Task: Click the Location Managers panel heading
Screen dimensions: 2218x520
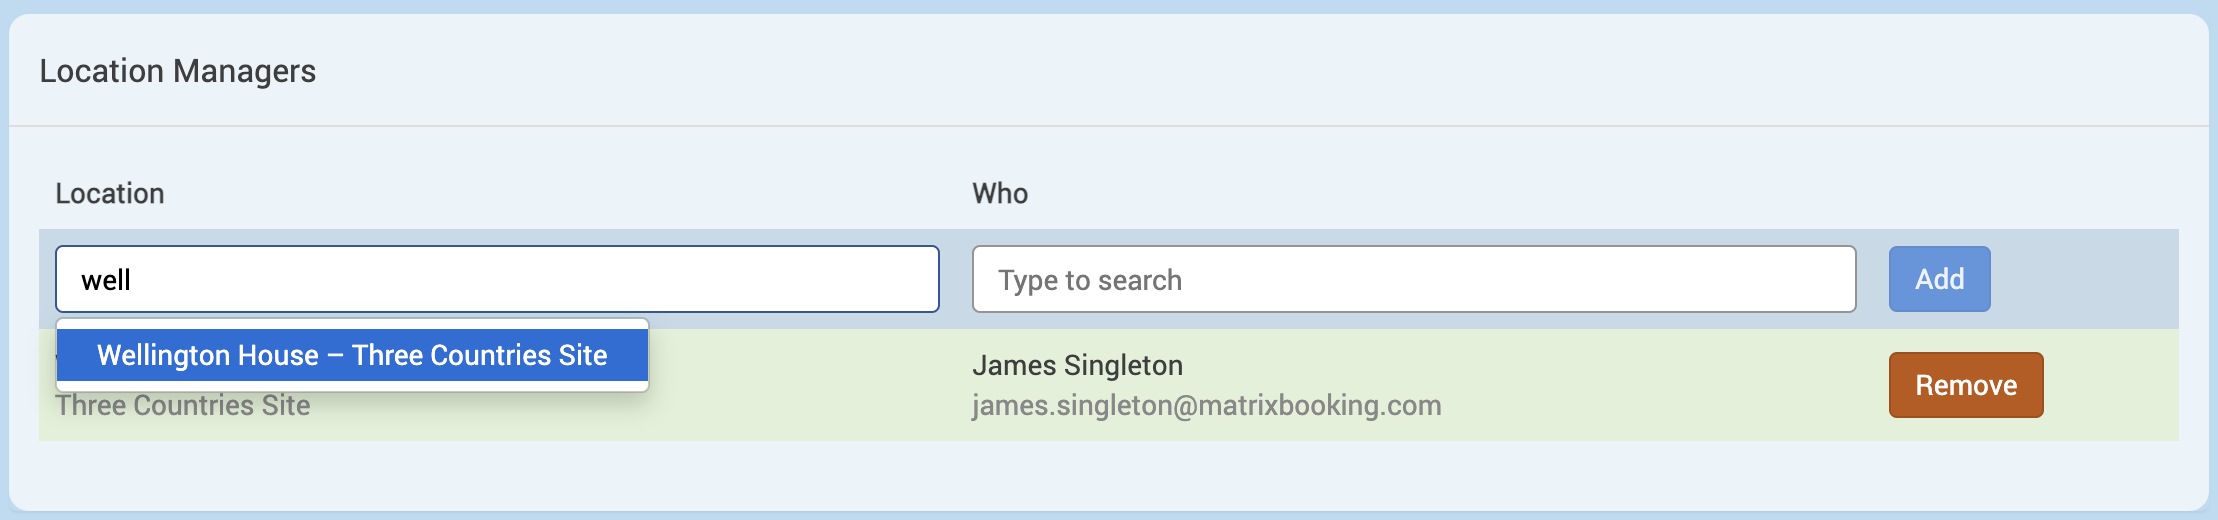Action: point(177,71)
